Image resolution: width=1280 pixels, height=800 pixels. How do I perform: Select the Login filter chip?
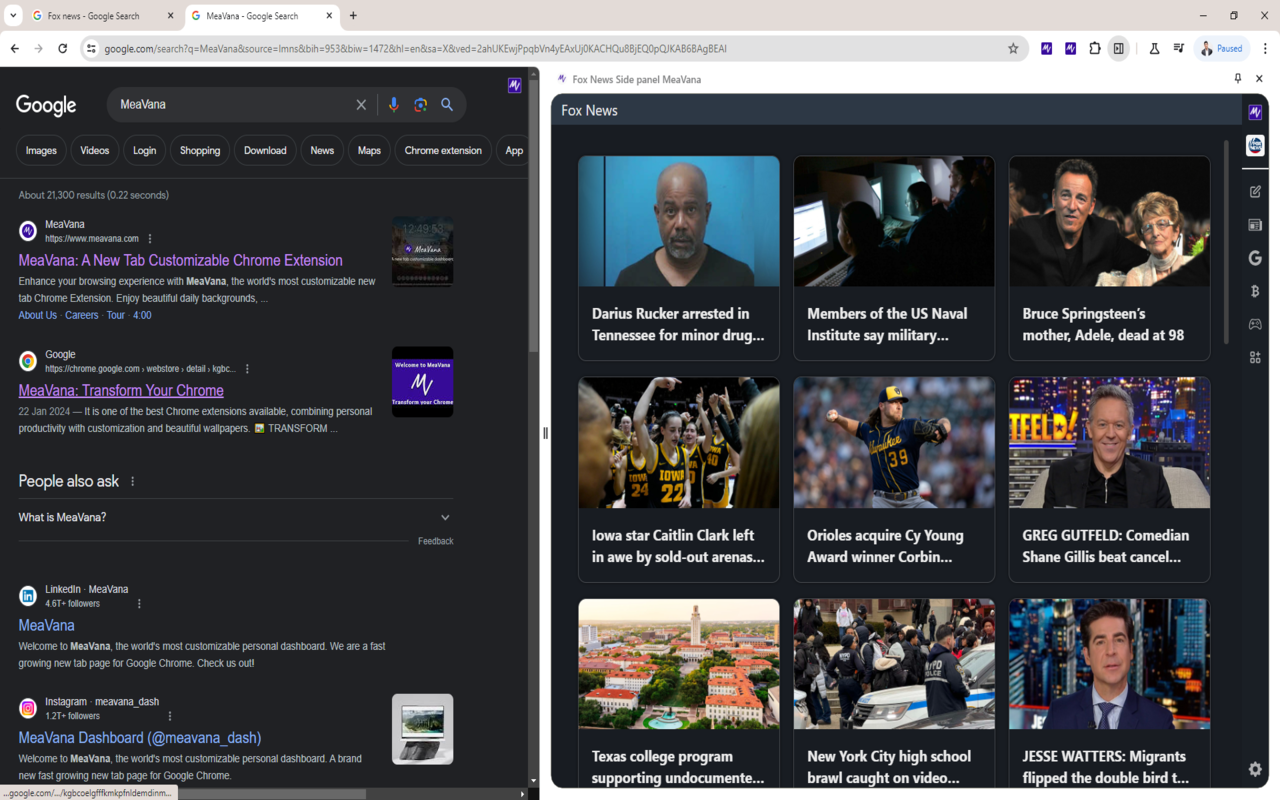[145, 150]
